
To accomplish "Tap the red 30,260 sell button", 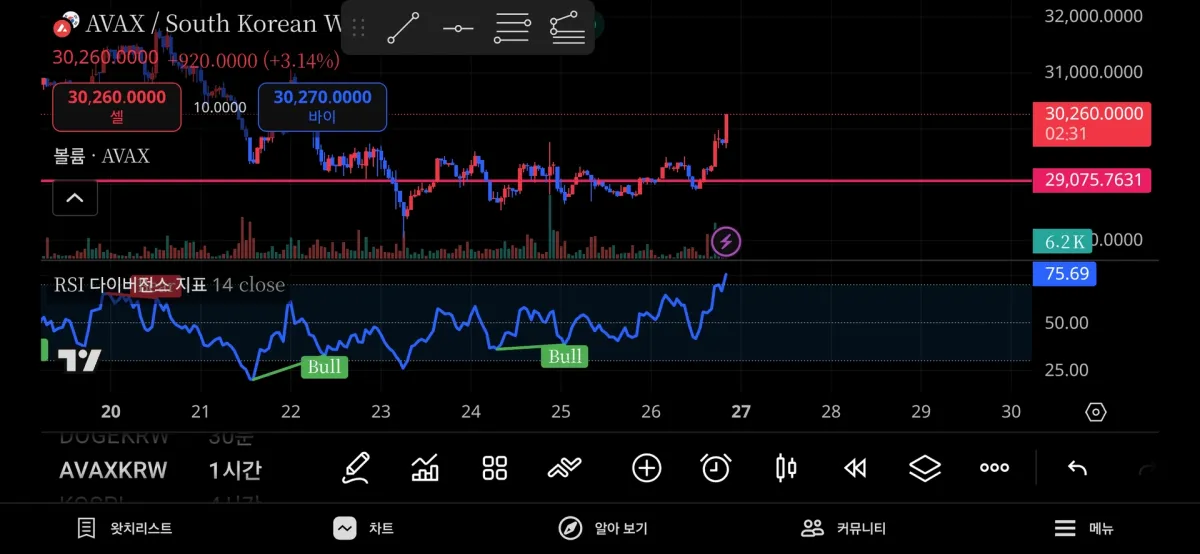I will [x=116, y=107].
